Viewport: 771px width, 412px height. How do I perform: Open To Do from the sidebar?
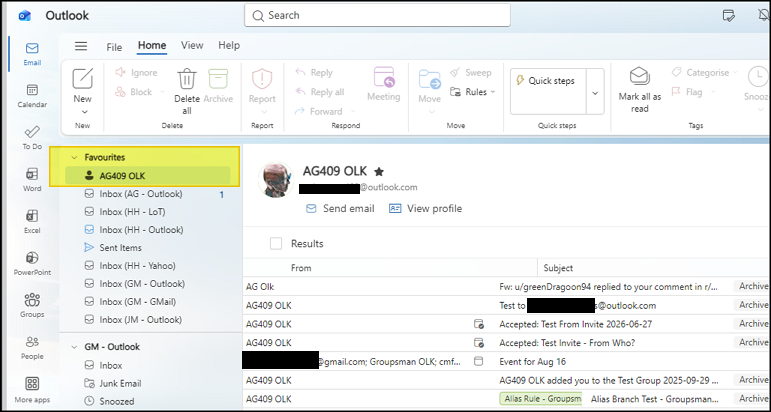(x=32, y=138)
